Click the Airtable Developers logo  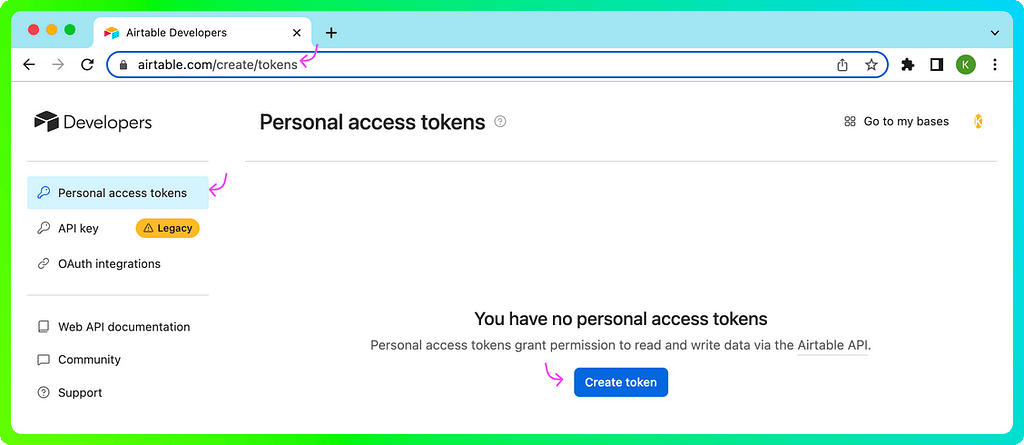click(93, 122)
